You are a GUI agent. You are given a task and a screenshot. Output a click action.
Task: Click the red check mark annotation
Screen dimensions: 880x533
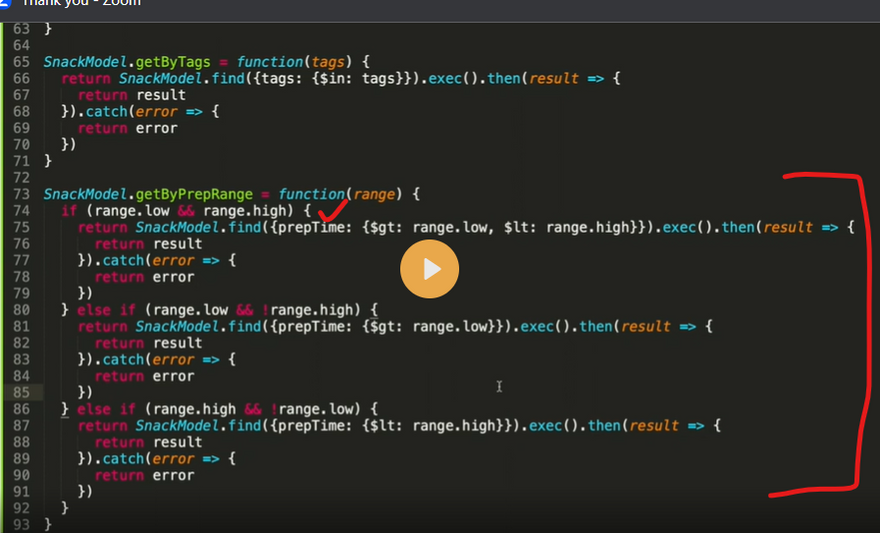pyautogui.click(x=331, y=210)
